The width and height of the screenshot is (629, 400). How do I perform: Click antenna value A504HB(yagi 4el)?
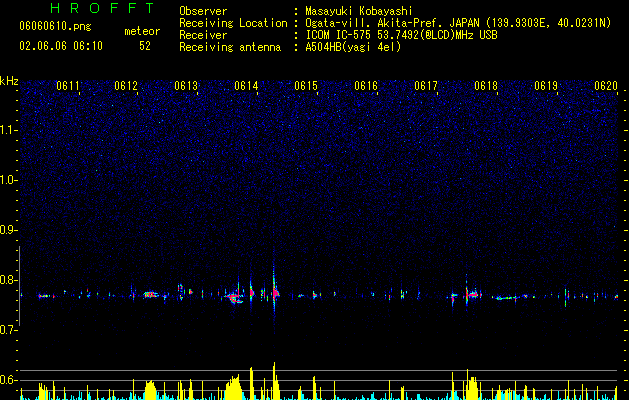coord(353,47)
